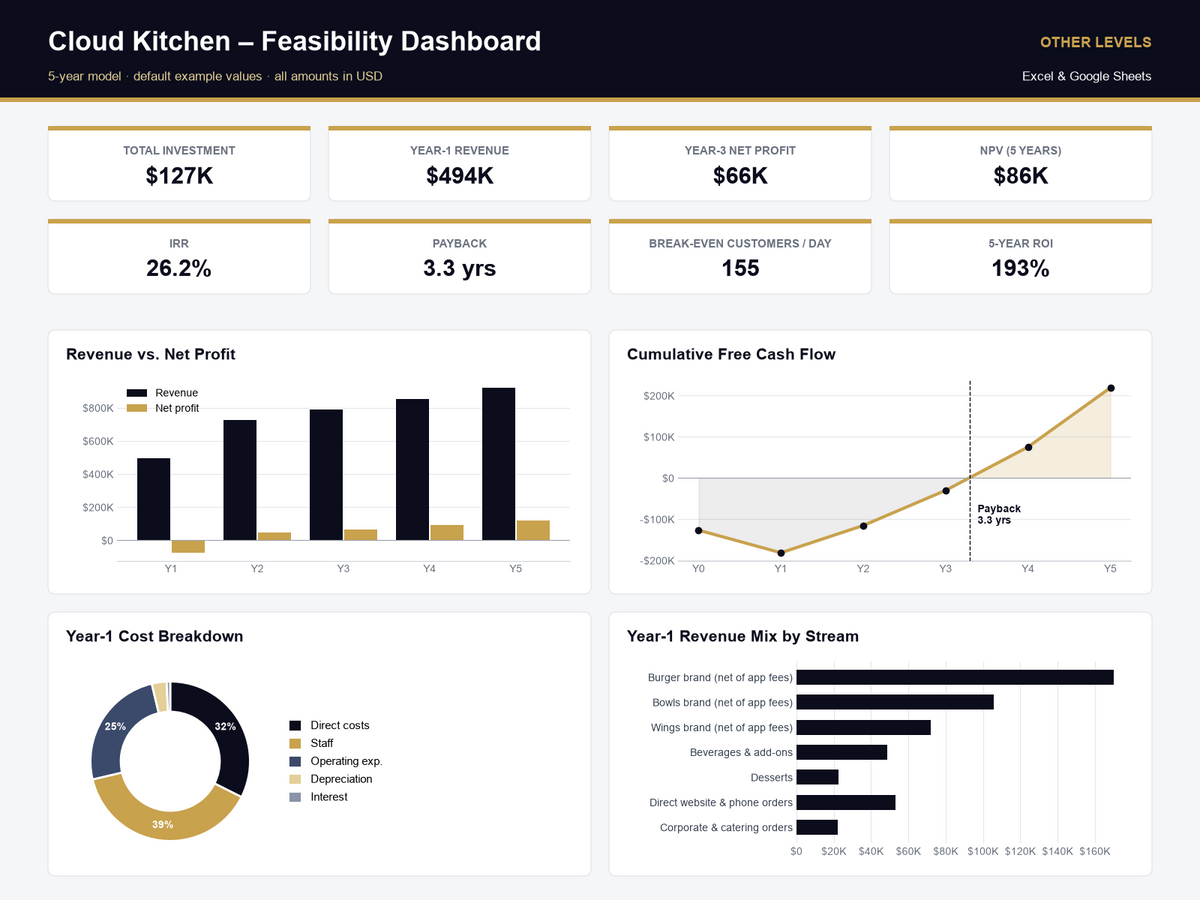Click the Y1 revenue bar
Viewport: 1200px width, 900px height.
(154, 499)
